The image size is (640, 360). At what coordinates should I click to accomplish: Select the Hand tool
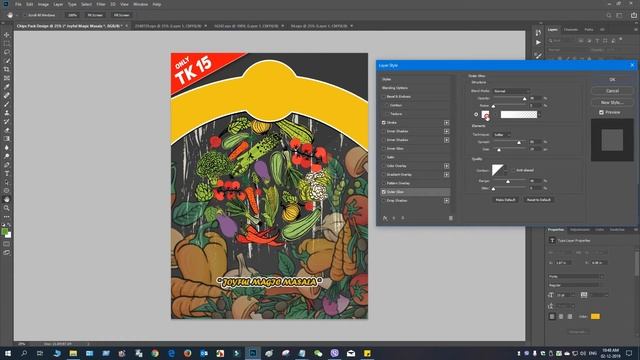(7, 200)
